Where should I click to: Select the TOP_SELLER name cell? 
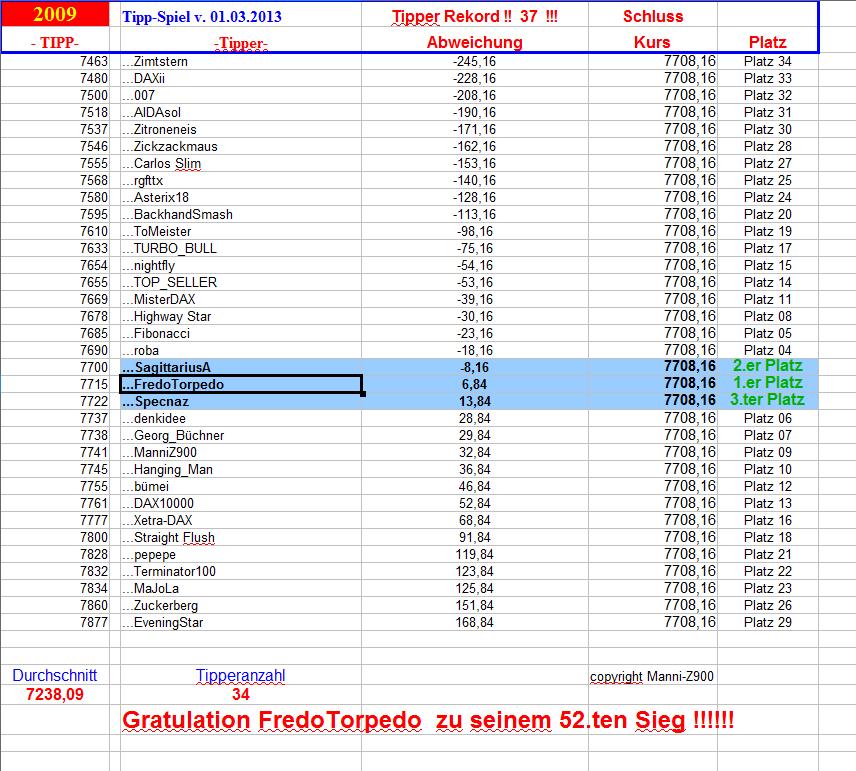[x=241, y=282]
